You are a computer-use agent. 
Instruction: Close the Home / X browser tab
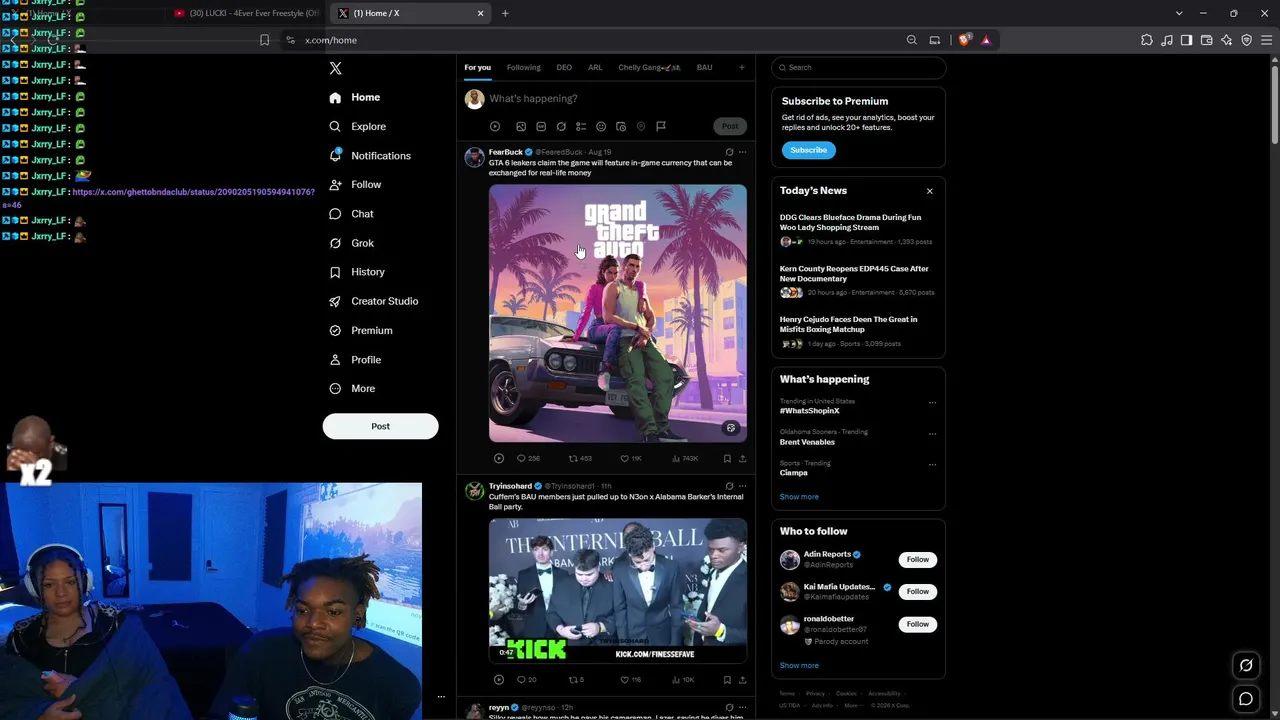point(480,13)
